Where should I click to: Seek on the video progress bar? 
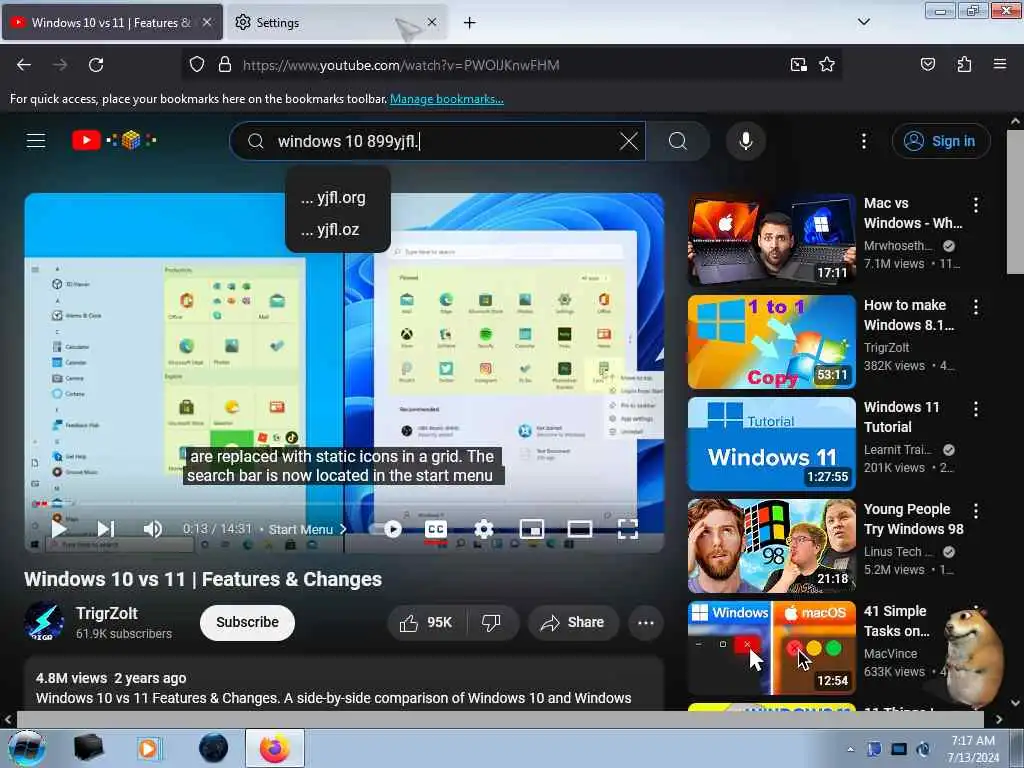pyautogui.click(x=344, y=504)
